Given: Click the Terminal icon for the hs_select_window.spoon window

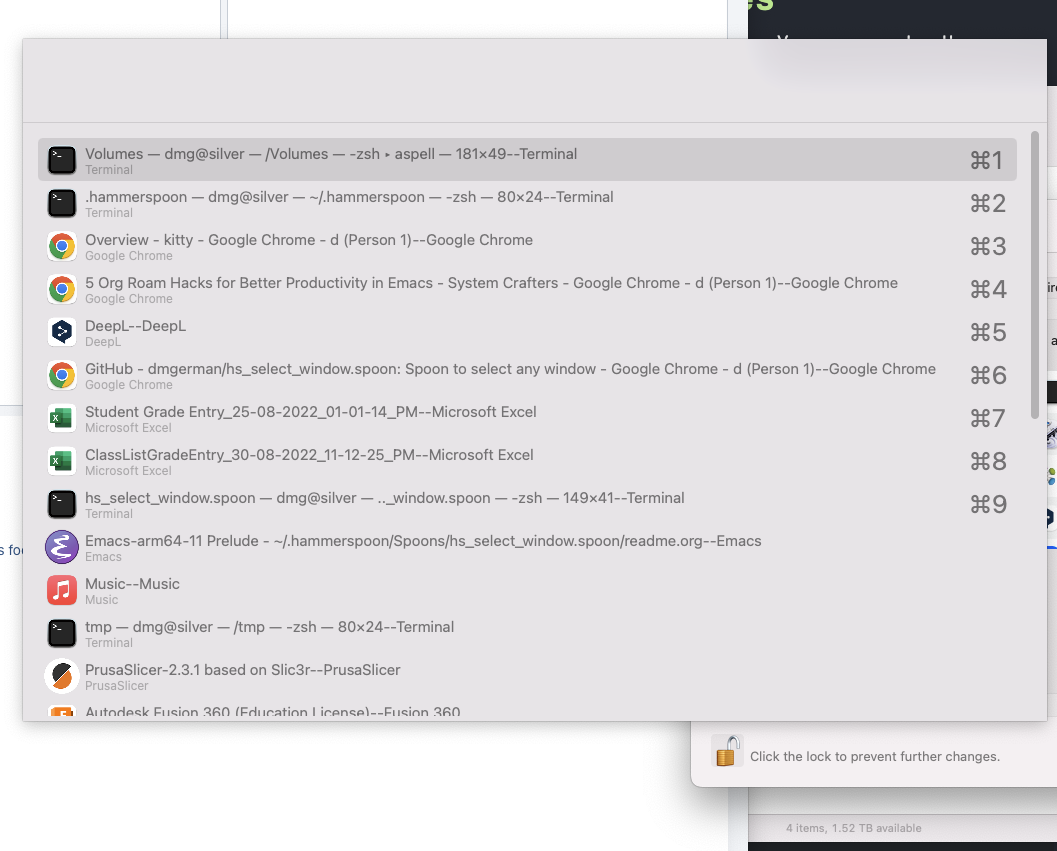Looking at the screenshot, I should tap(61, 504).
